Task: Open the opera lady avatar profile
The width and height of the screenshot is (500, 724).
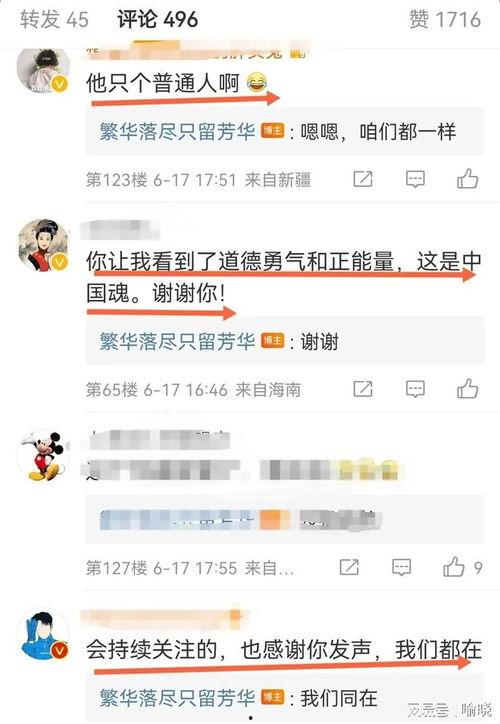Action: pyautogui.click(x=42, y=245)
